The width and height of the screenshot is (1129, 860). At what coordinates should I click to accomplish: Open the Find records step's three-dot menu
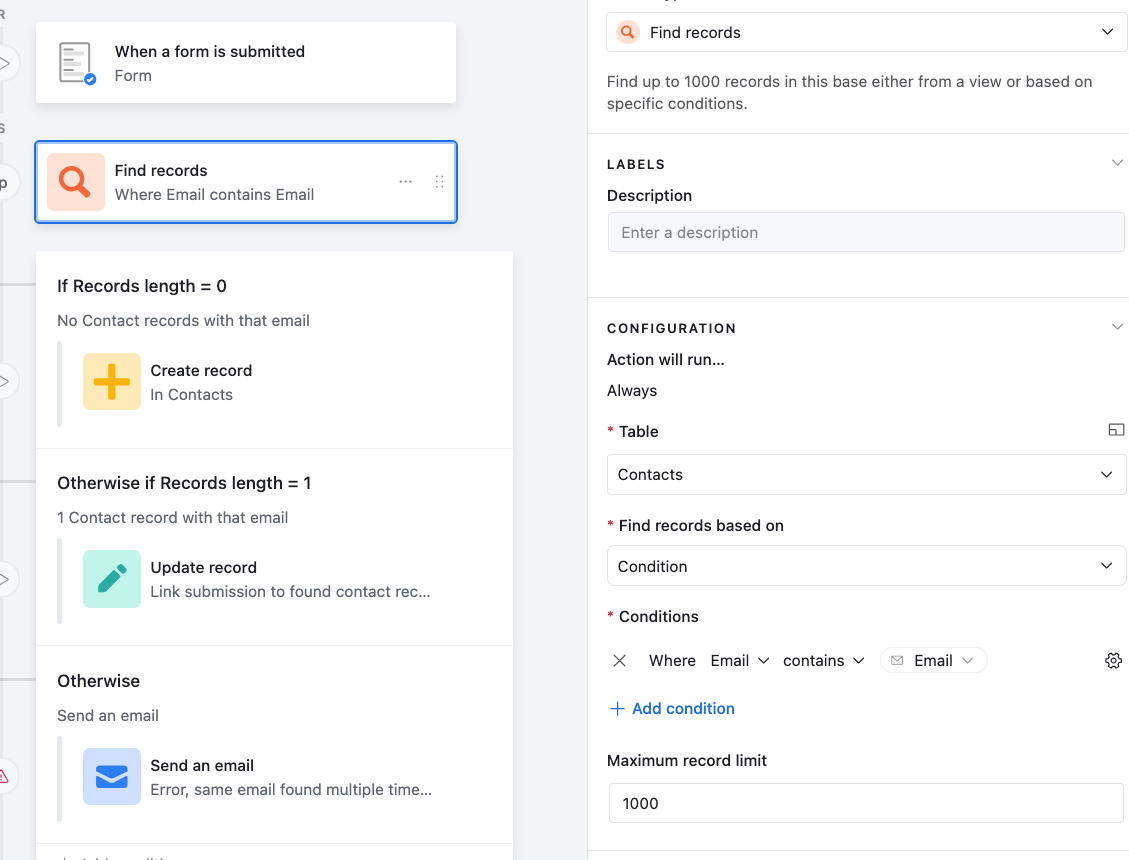[405, 182]
